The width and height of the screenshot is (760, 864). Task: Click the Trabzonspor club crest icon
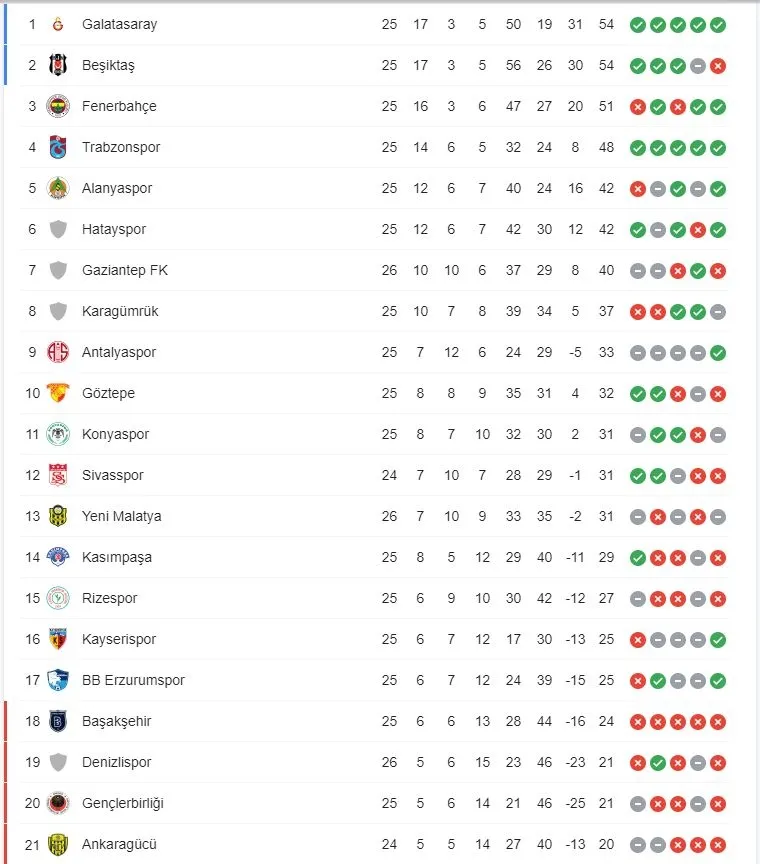click(x=58, y=147)
